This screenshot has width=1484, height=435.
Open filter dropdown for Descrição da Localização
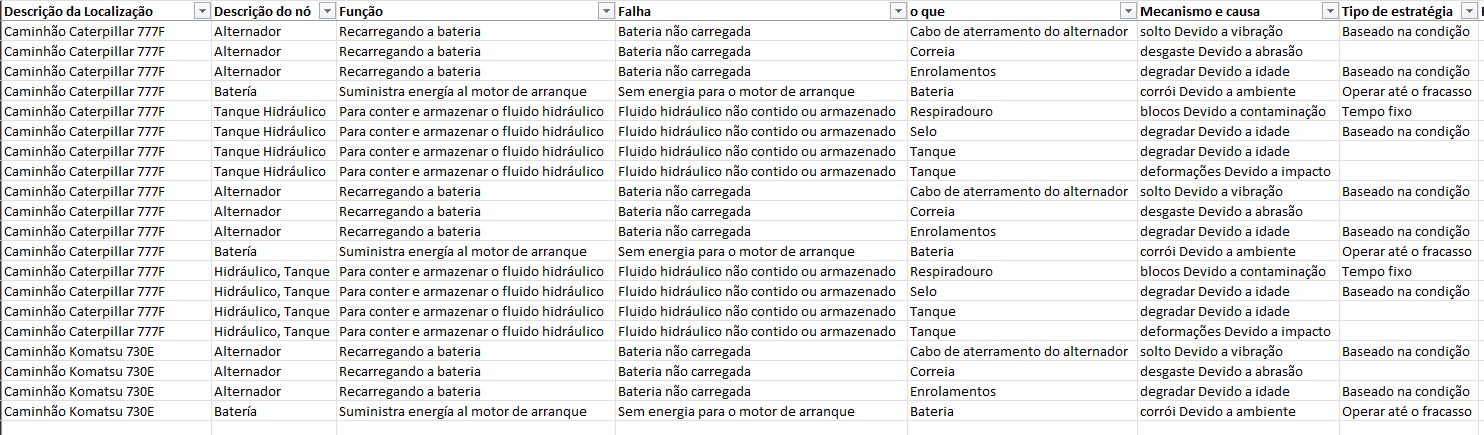202,11
